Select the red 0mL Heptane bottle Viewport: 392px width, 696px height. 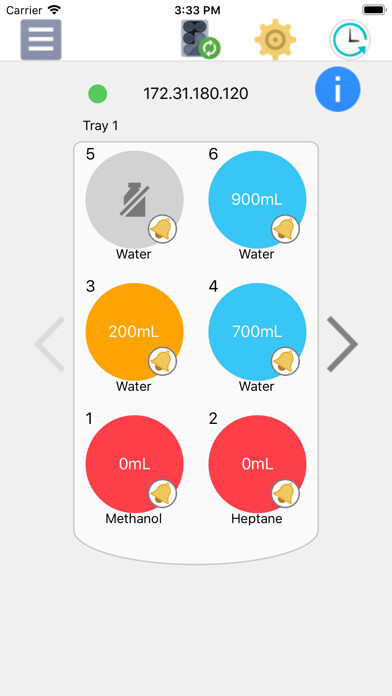[x=257, y=464]
